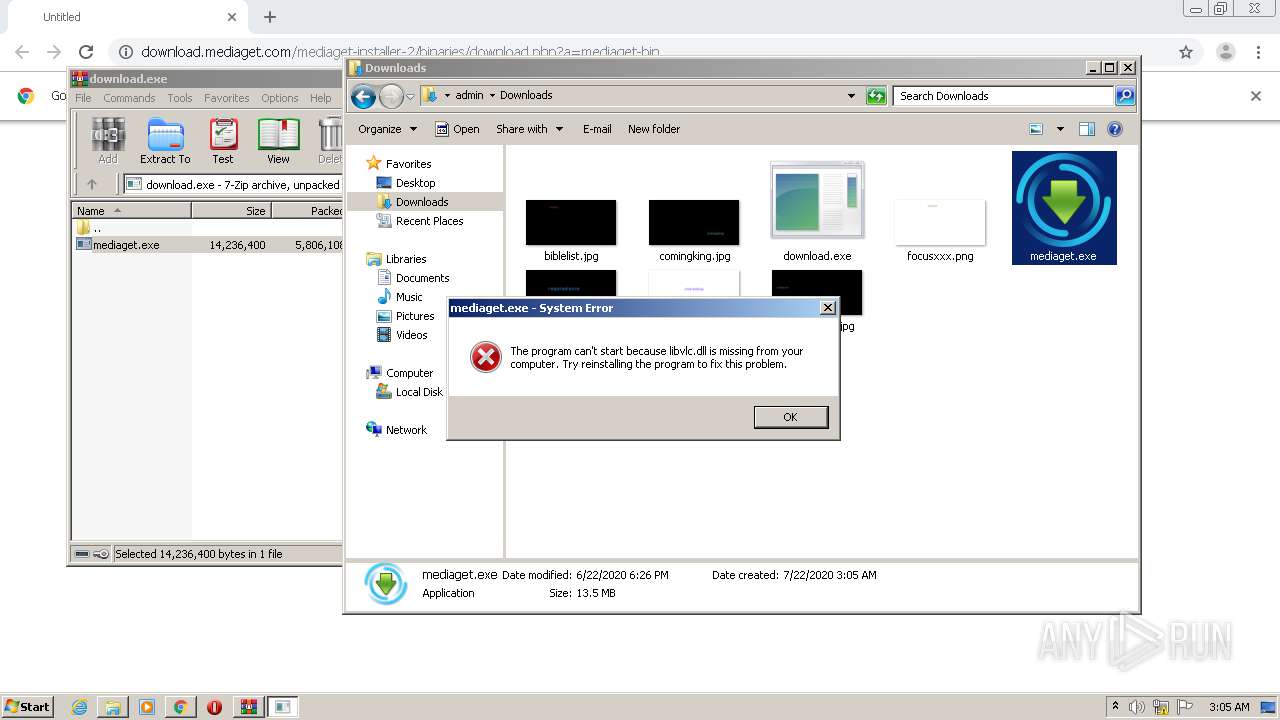The width and height of the screenshot is (1280, 720).
Task: Switch to WinRAR archive taskbar button
Action: click(x=248, y=707)
